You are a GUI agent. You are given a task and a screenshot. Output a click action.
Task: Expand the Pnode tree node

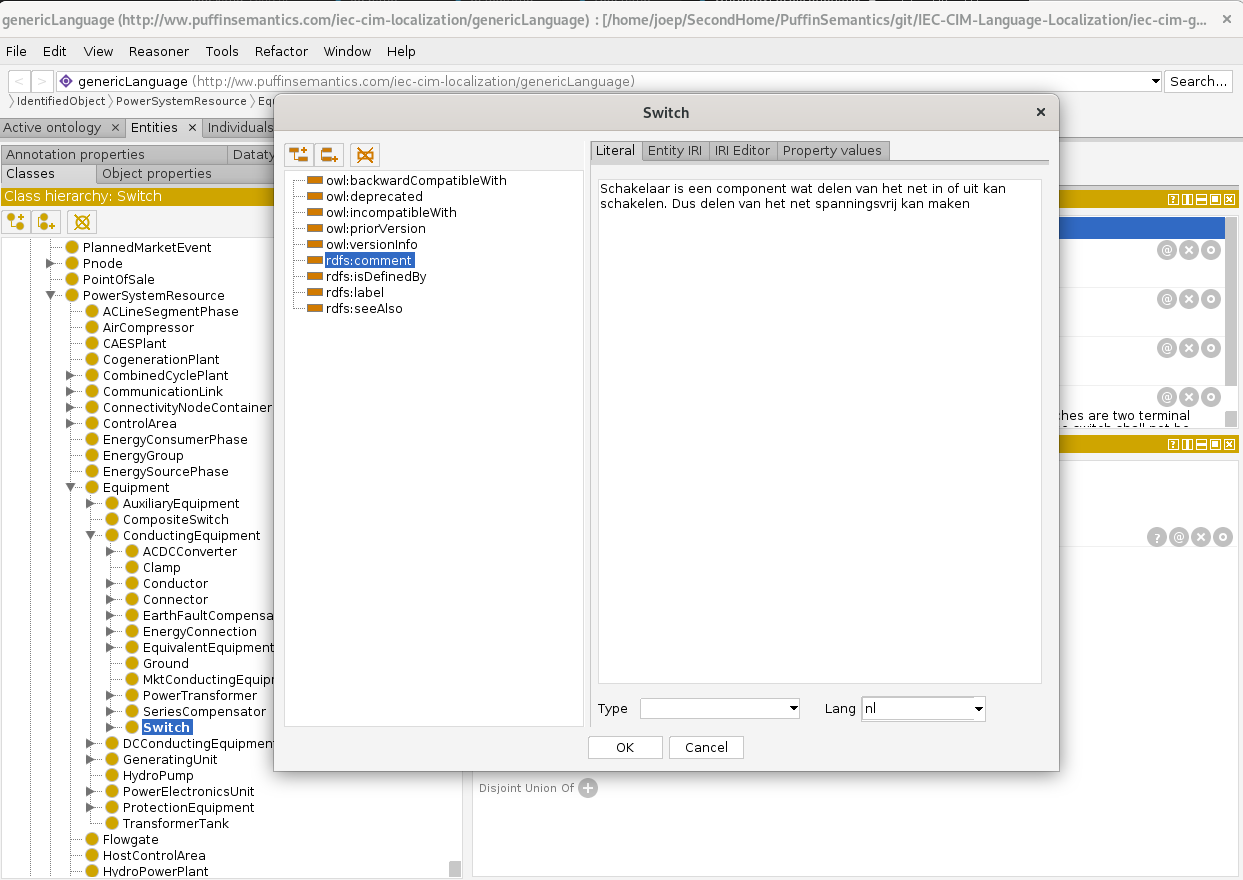point(51,264)
